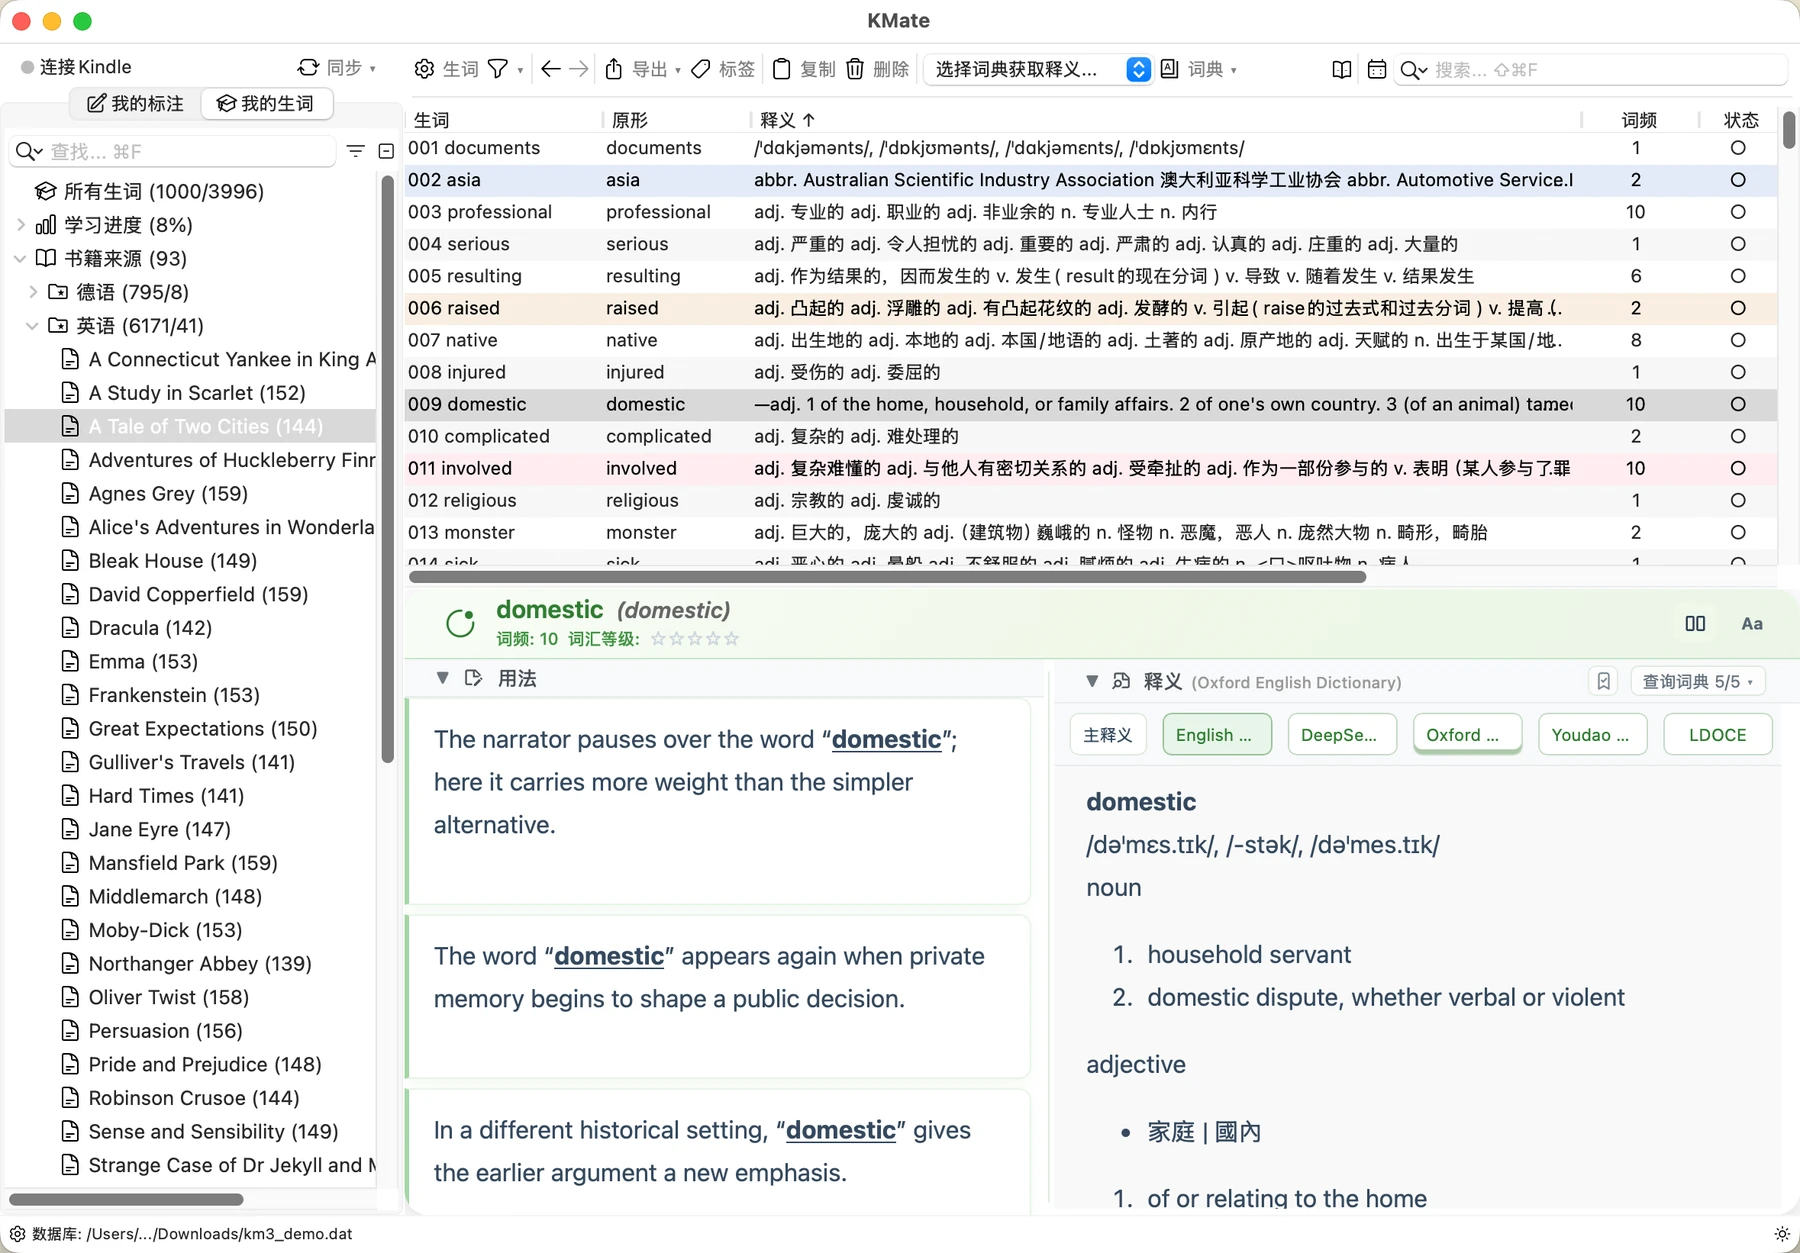Toggle status circle for 001 documents
The image size is (1800, 1253).
1738,148
